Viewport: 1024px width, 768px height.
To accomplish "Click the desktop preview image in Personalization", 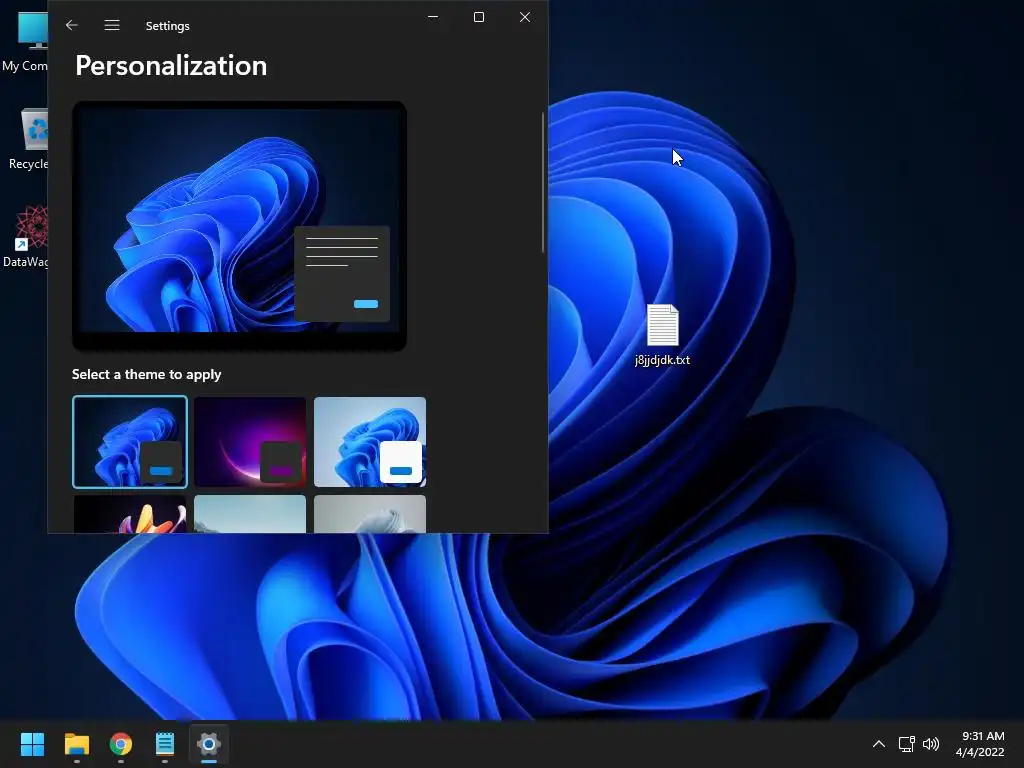I will [240, 226].
